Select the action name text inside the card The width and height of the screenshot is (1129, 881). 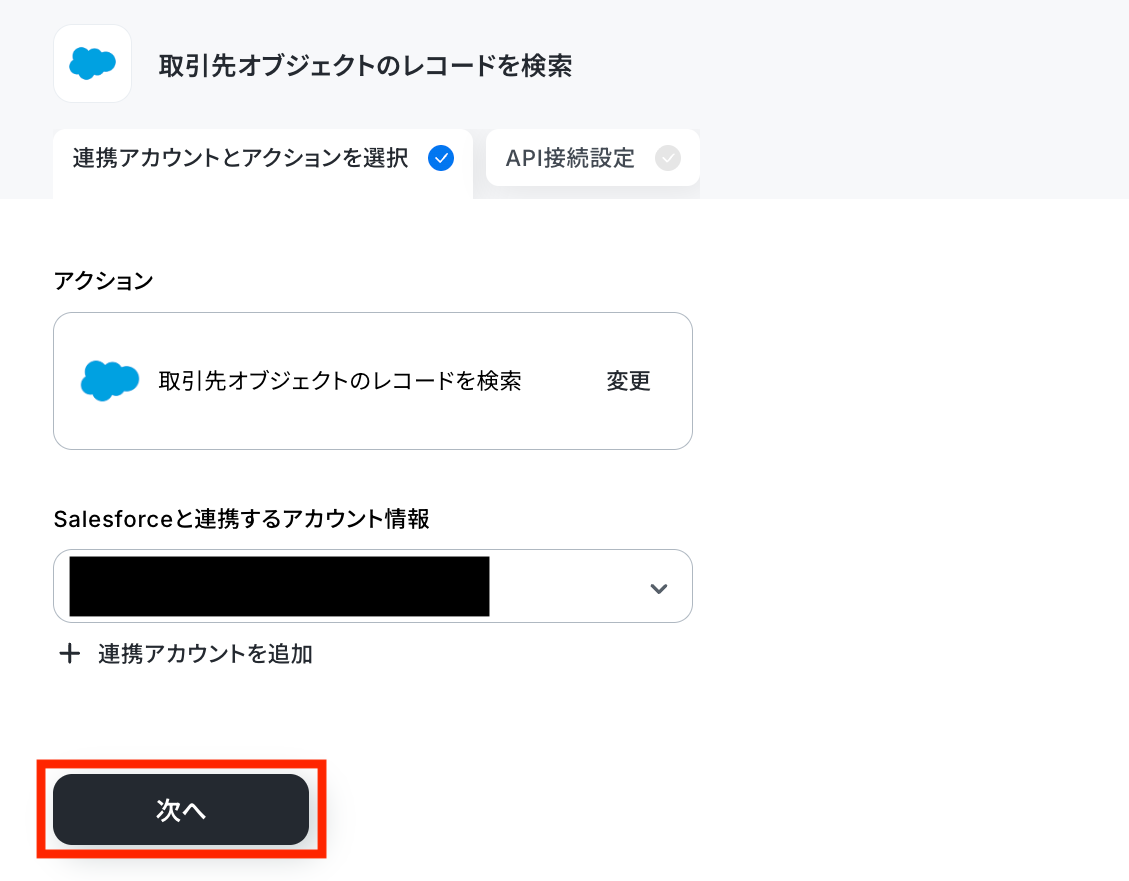point(340,381)
